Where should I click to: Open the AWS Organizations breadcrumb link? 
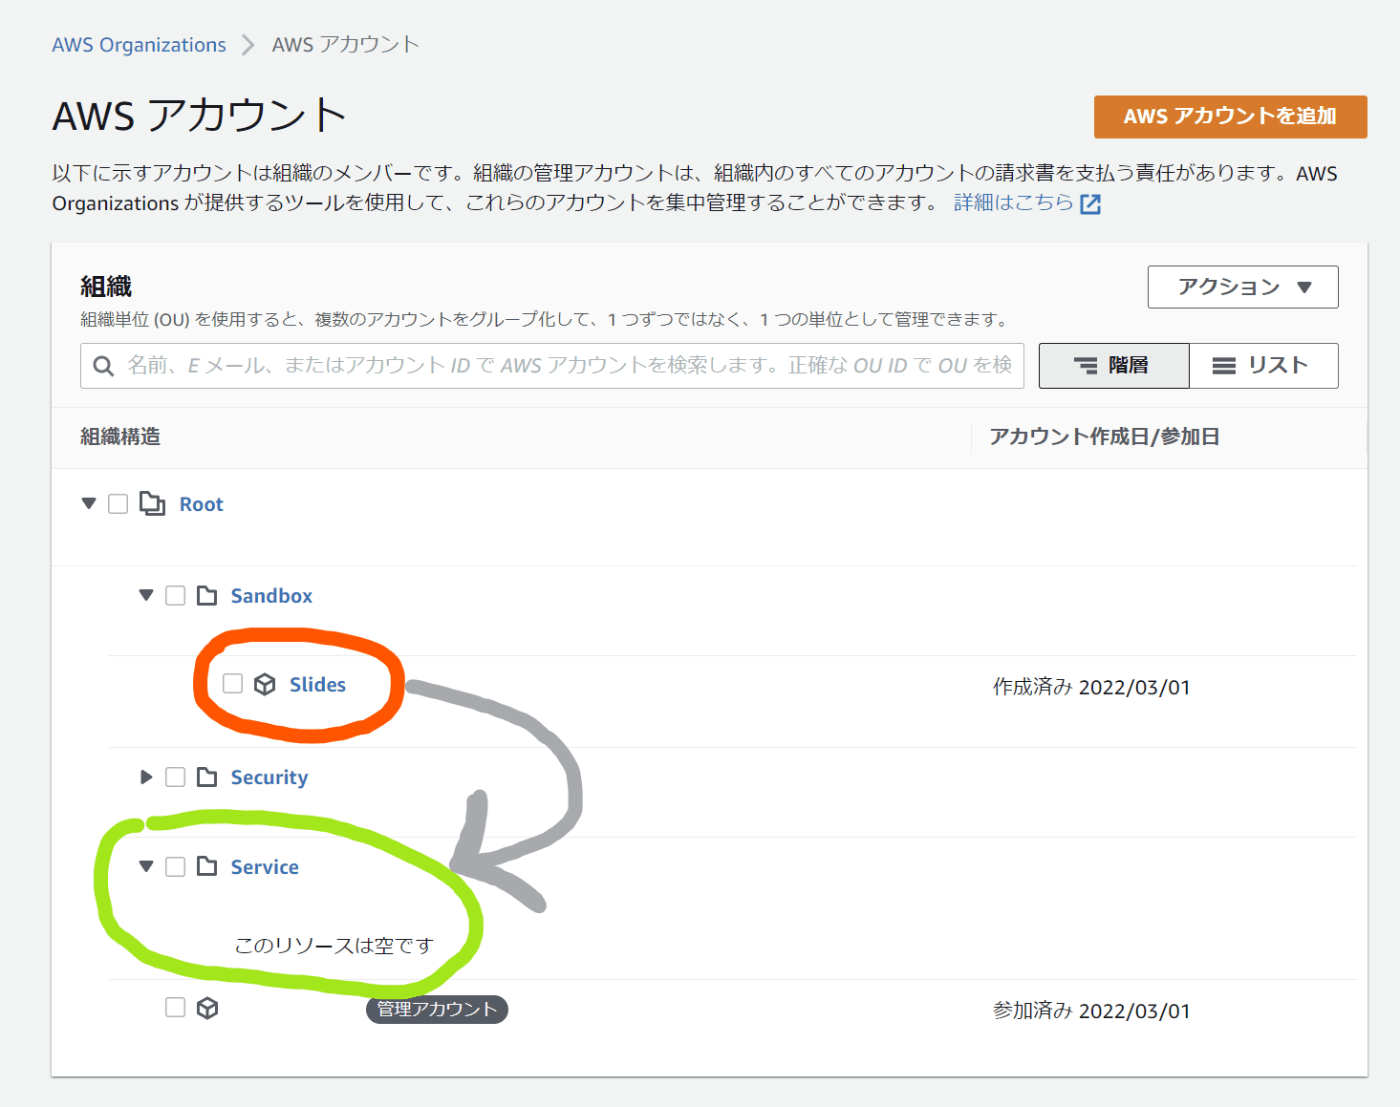pyautogui.click(x=139, y=45)
